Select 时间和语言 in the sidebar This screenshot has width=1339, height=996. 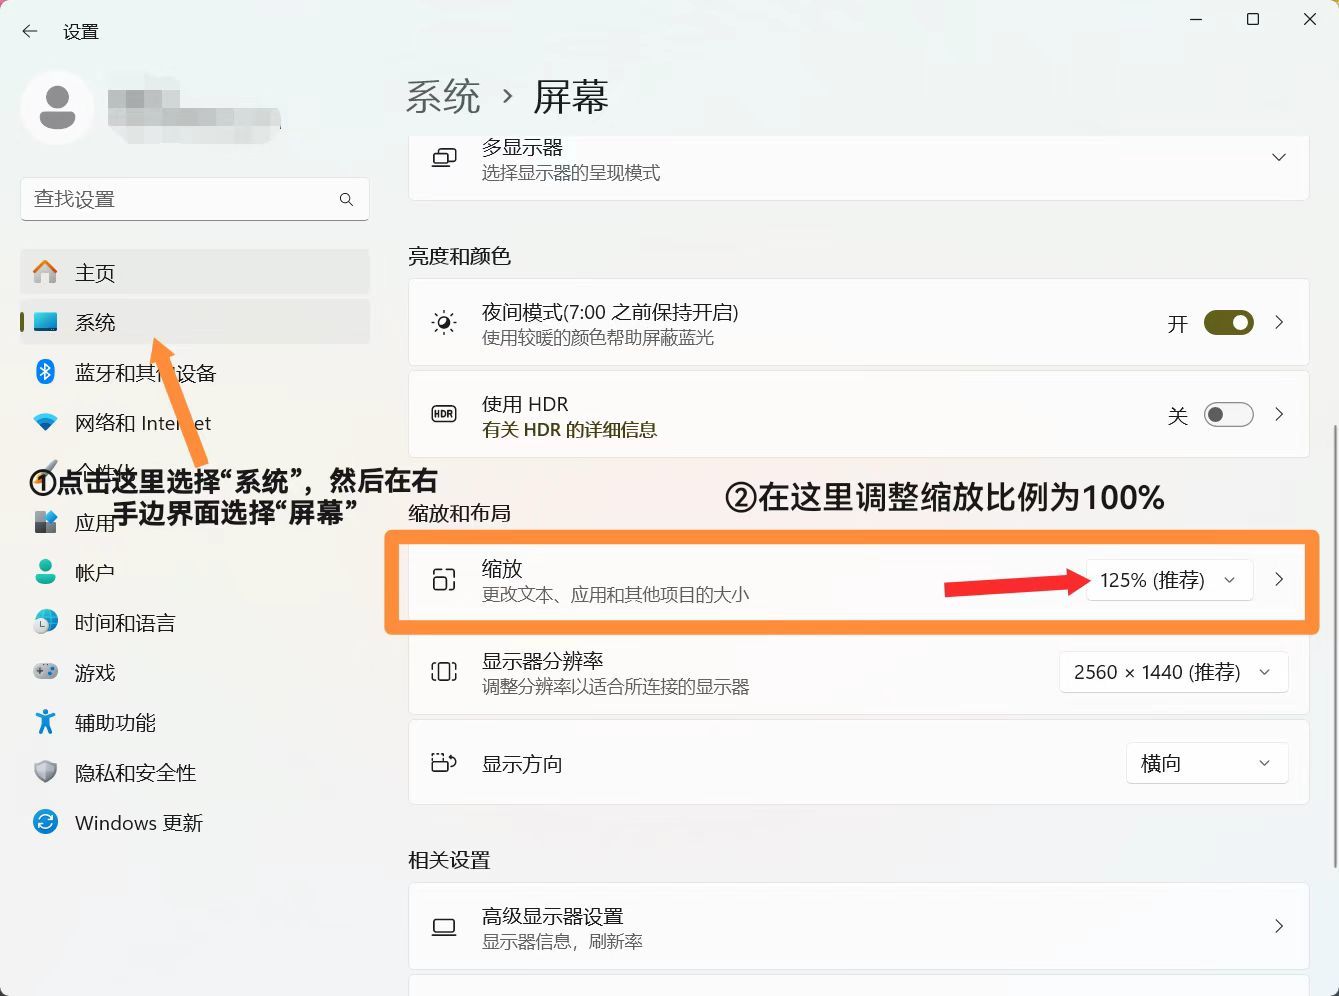pyautogui.click(x=195, y=622)
